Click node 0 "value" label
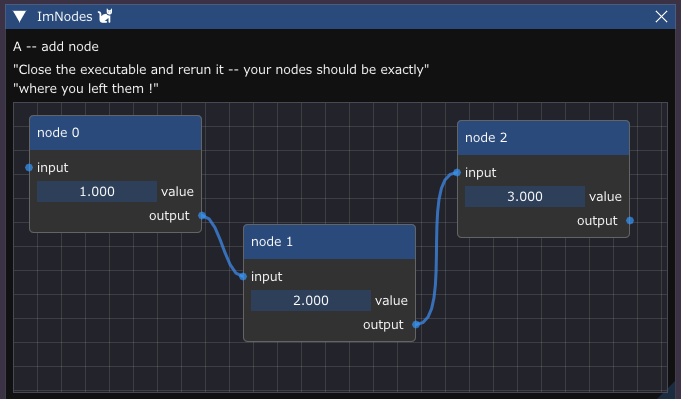This screenshot has width=681, height=399. 177,191
